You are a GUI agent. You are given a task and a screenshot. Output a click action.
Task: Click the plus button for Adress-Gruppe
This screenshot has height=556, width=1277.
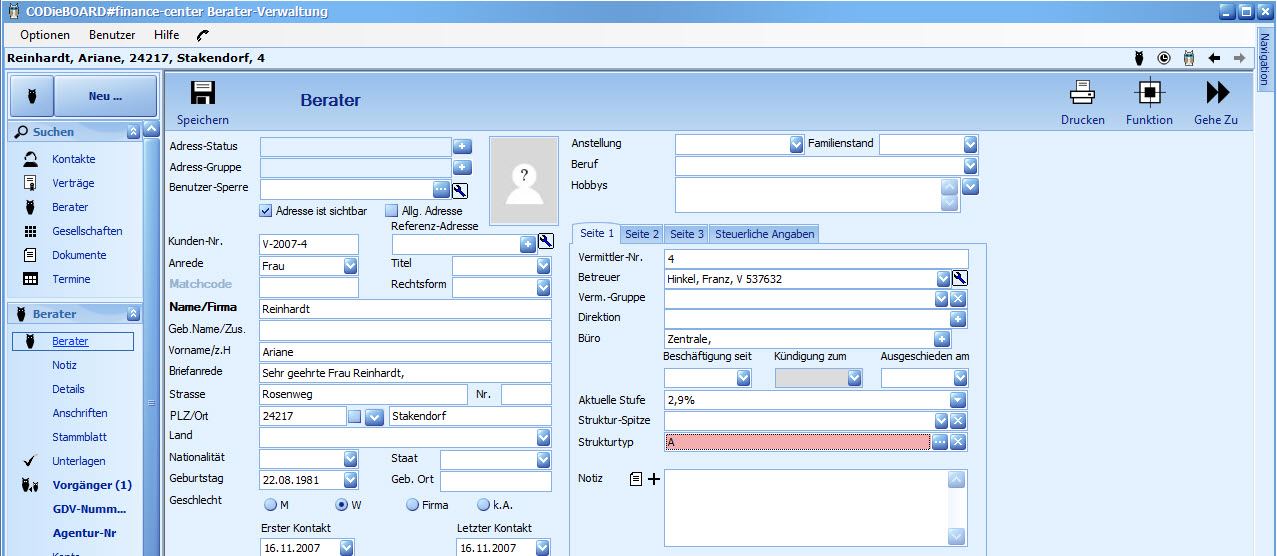(x=462, y=167)
